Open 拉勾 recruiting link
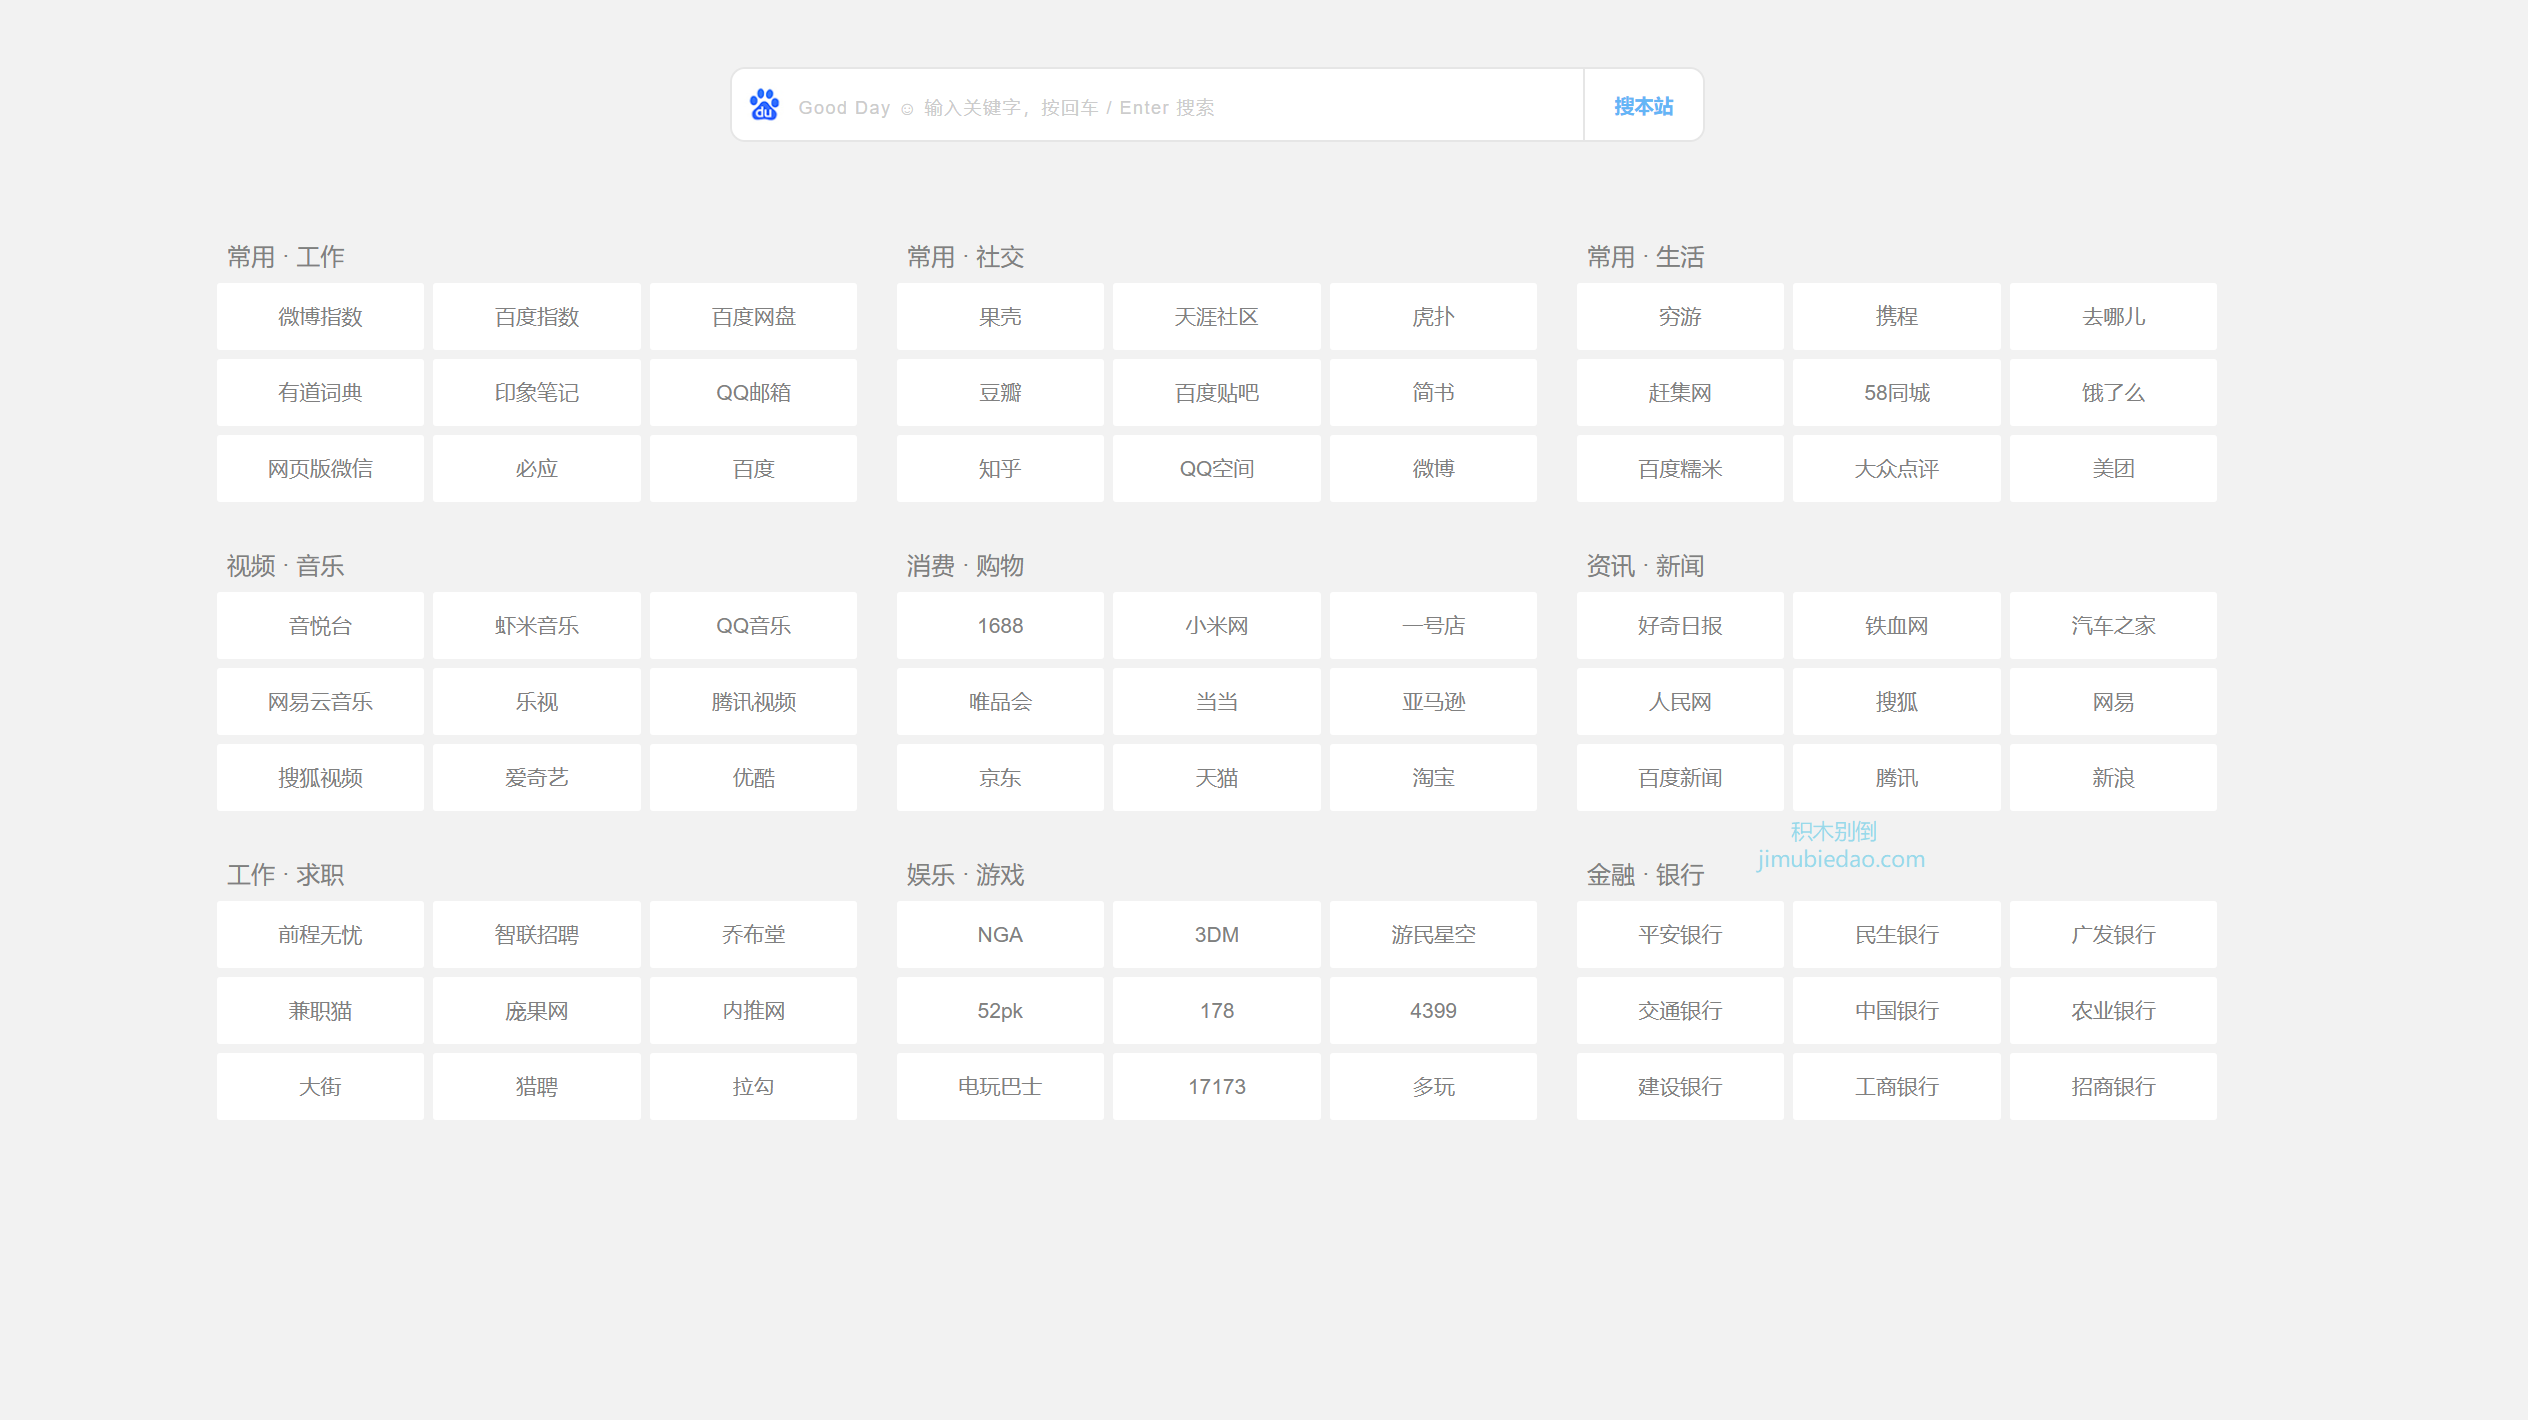Viewport: 2528px width, 1420px height. tap(753, 1087)
